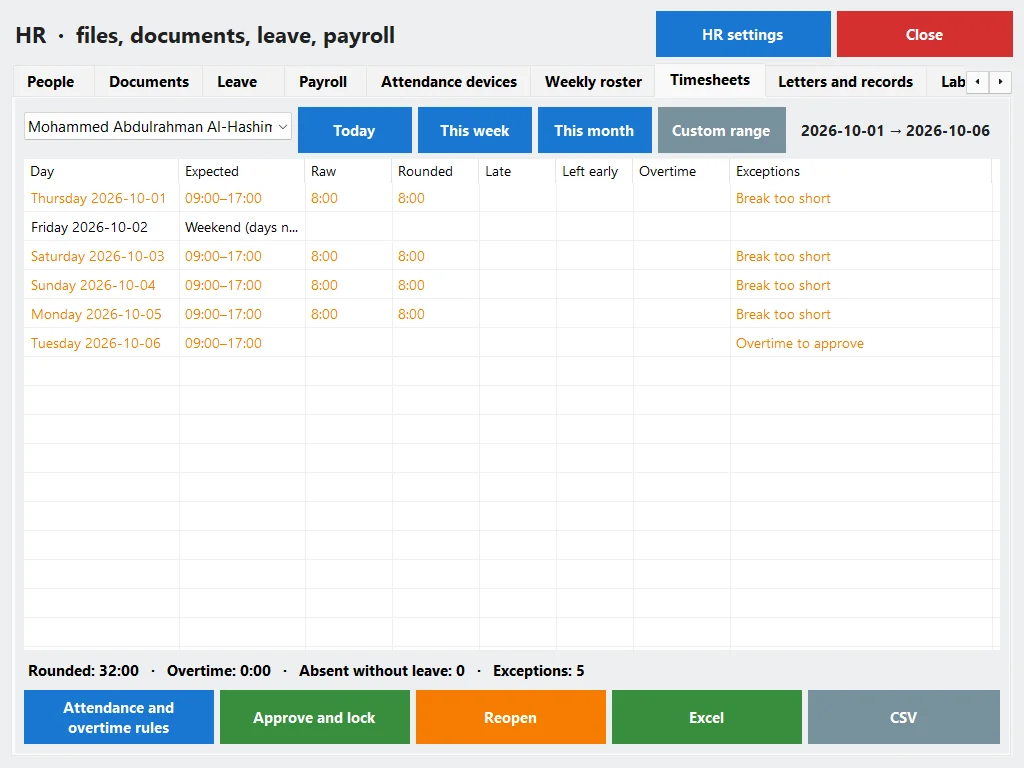
Task: Open Letters and records tab
Action: (x=845, y=82)
